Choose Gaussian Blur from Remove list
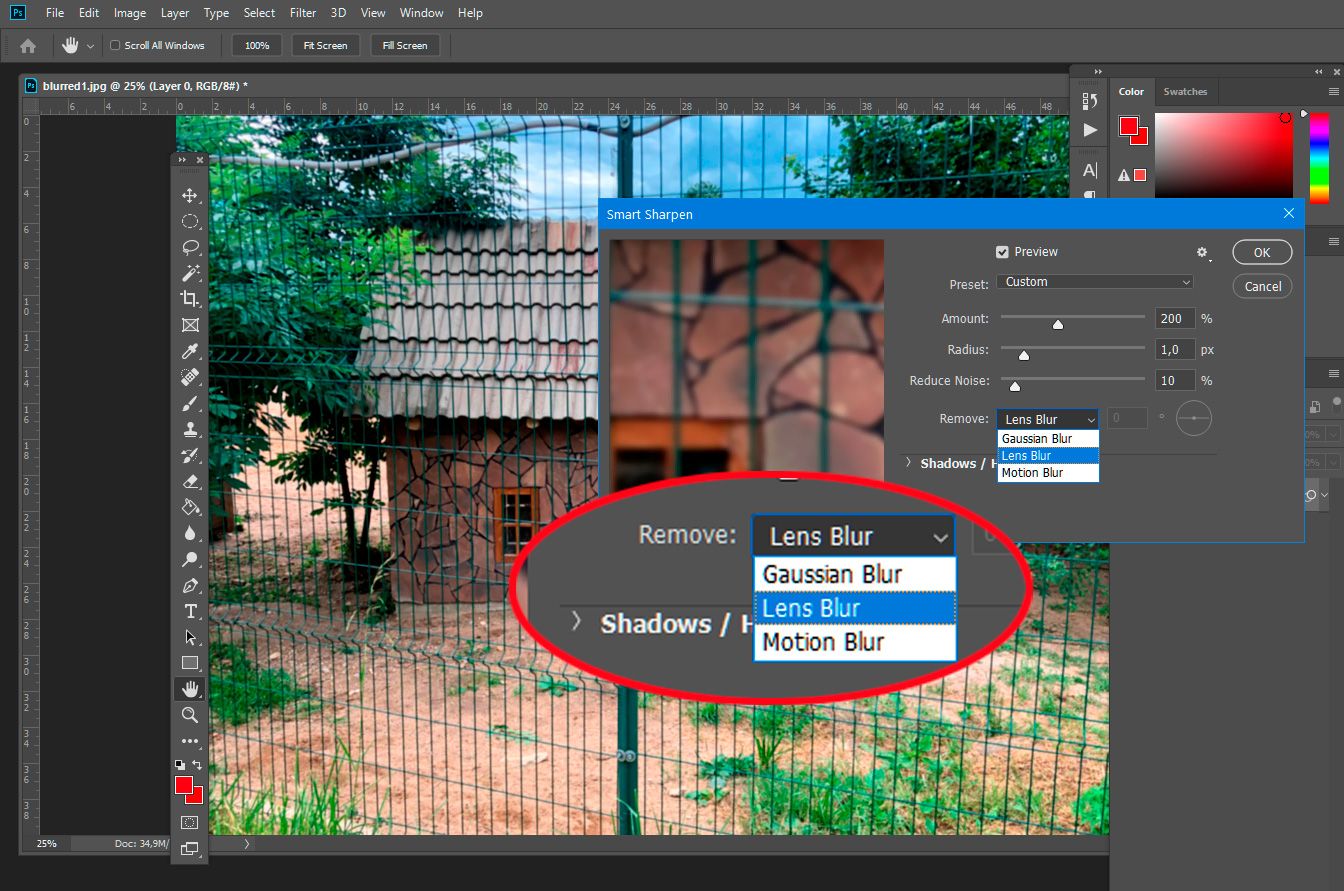 point(1048,439)
